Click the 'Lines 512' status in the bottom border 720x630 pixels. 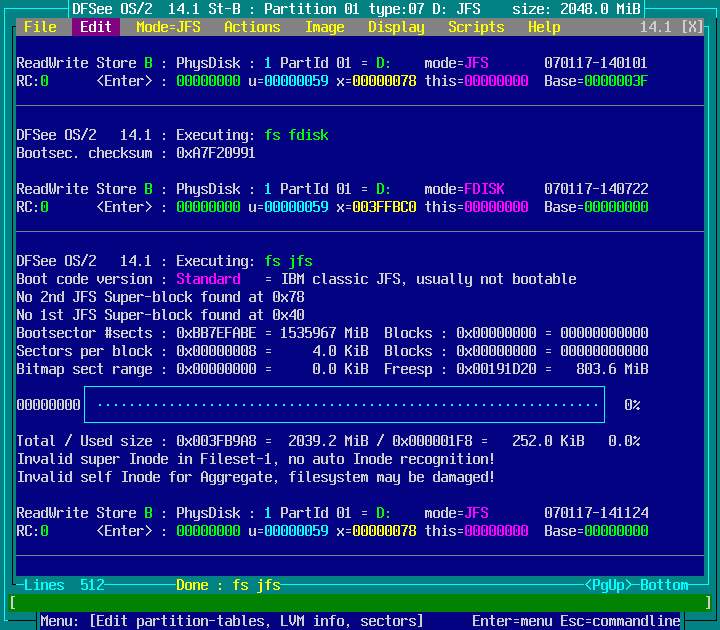64,585
